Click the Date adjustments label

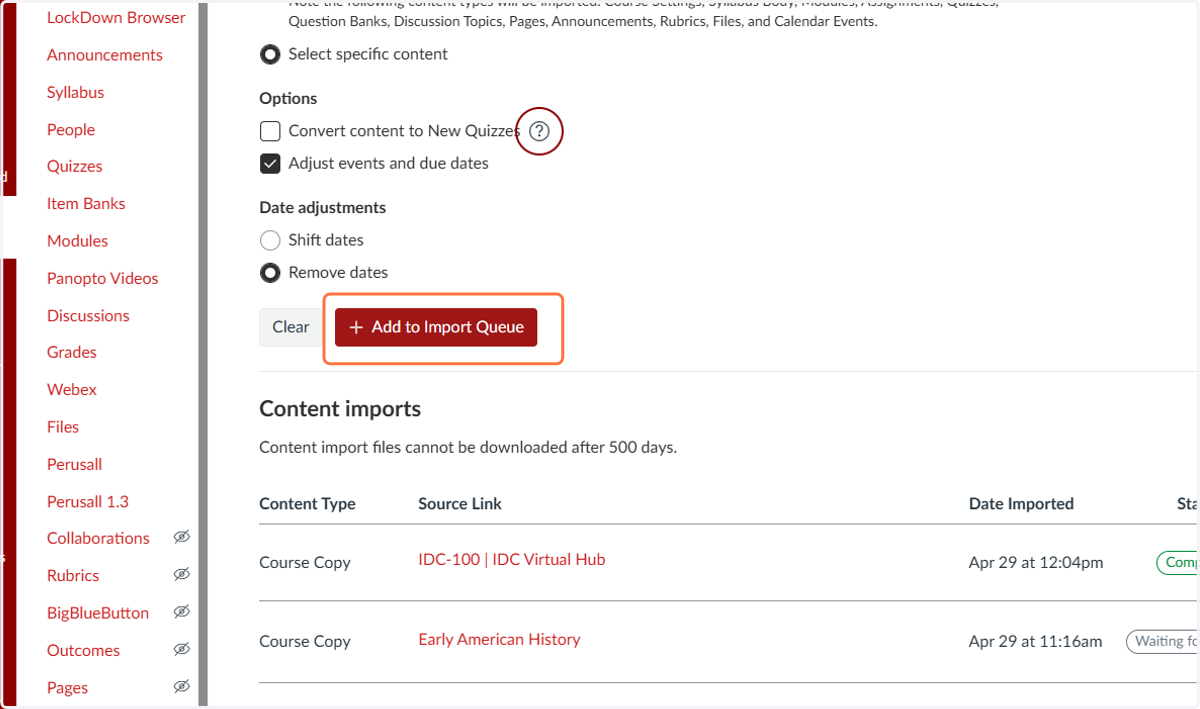(x=323, y=208)
